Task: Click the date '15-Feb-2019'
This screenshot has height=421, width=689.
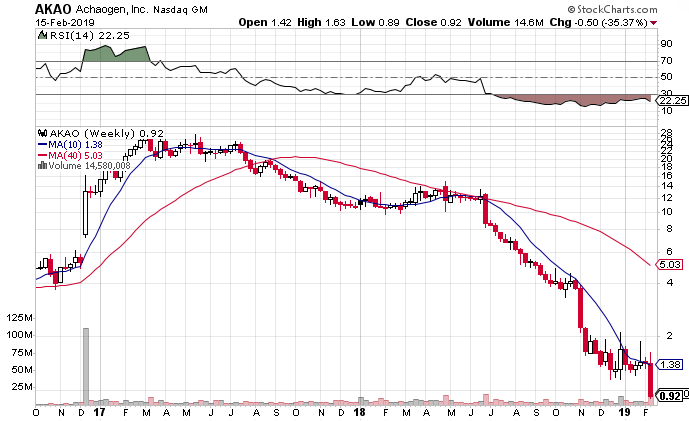Action: tap(65, 22)
